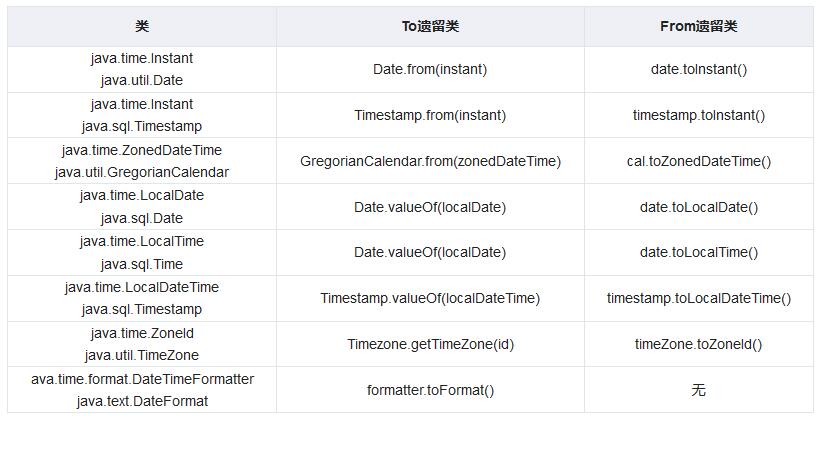Click the java.text.DateFormat text

point(141,401)
